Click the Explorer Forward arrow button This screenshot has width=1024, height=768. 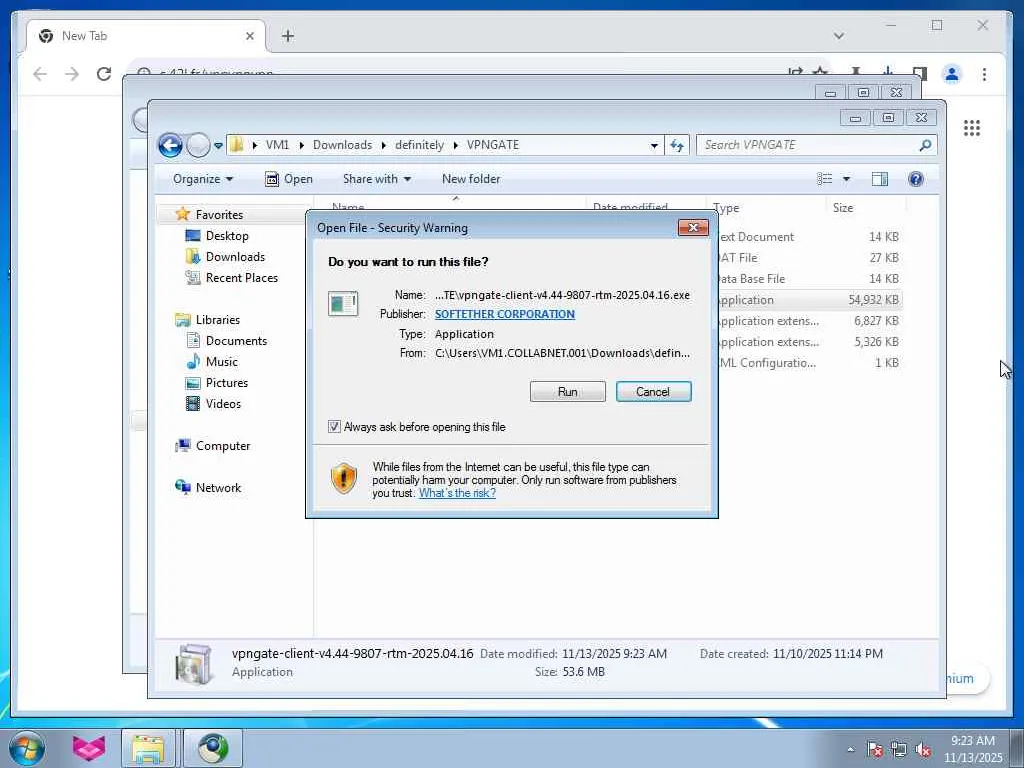pos(198,145)
